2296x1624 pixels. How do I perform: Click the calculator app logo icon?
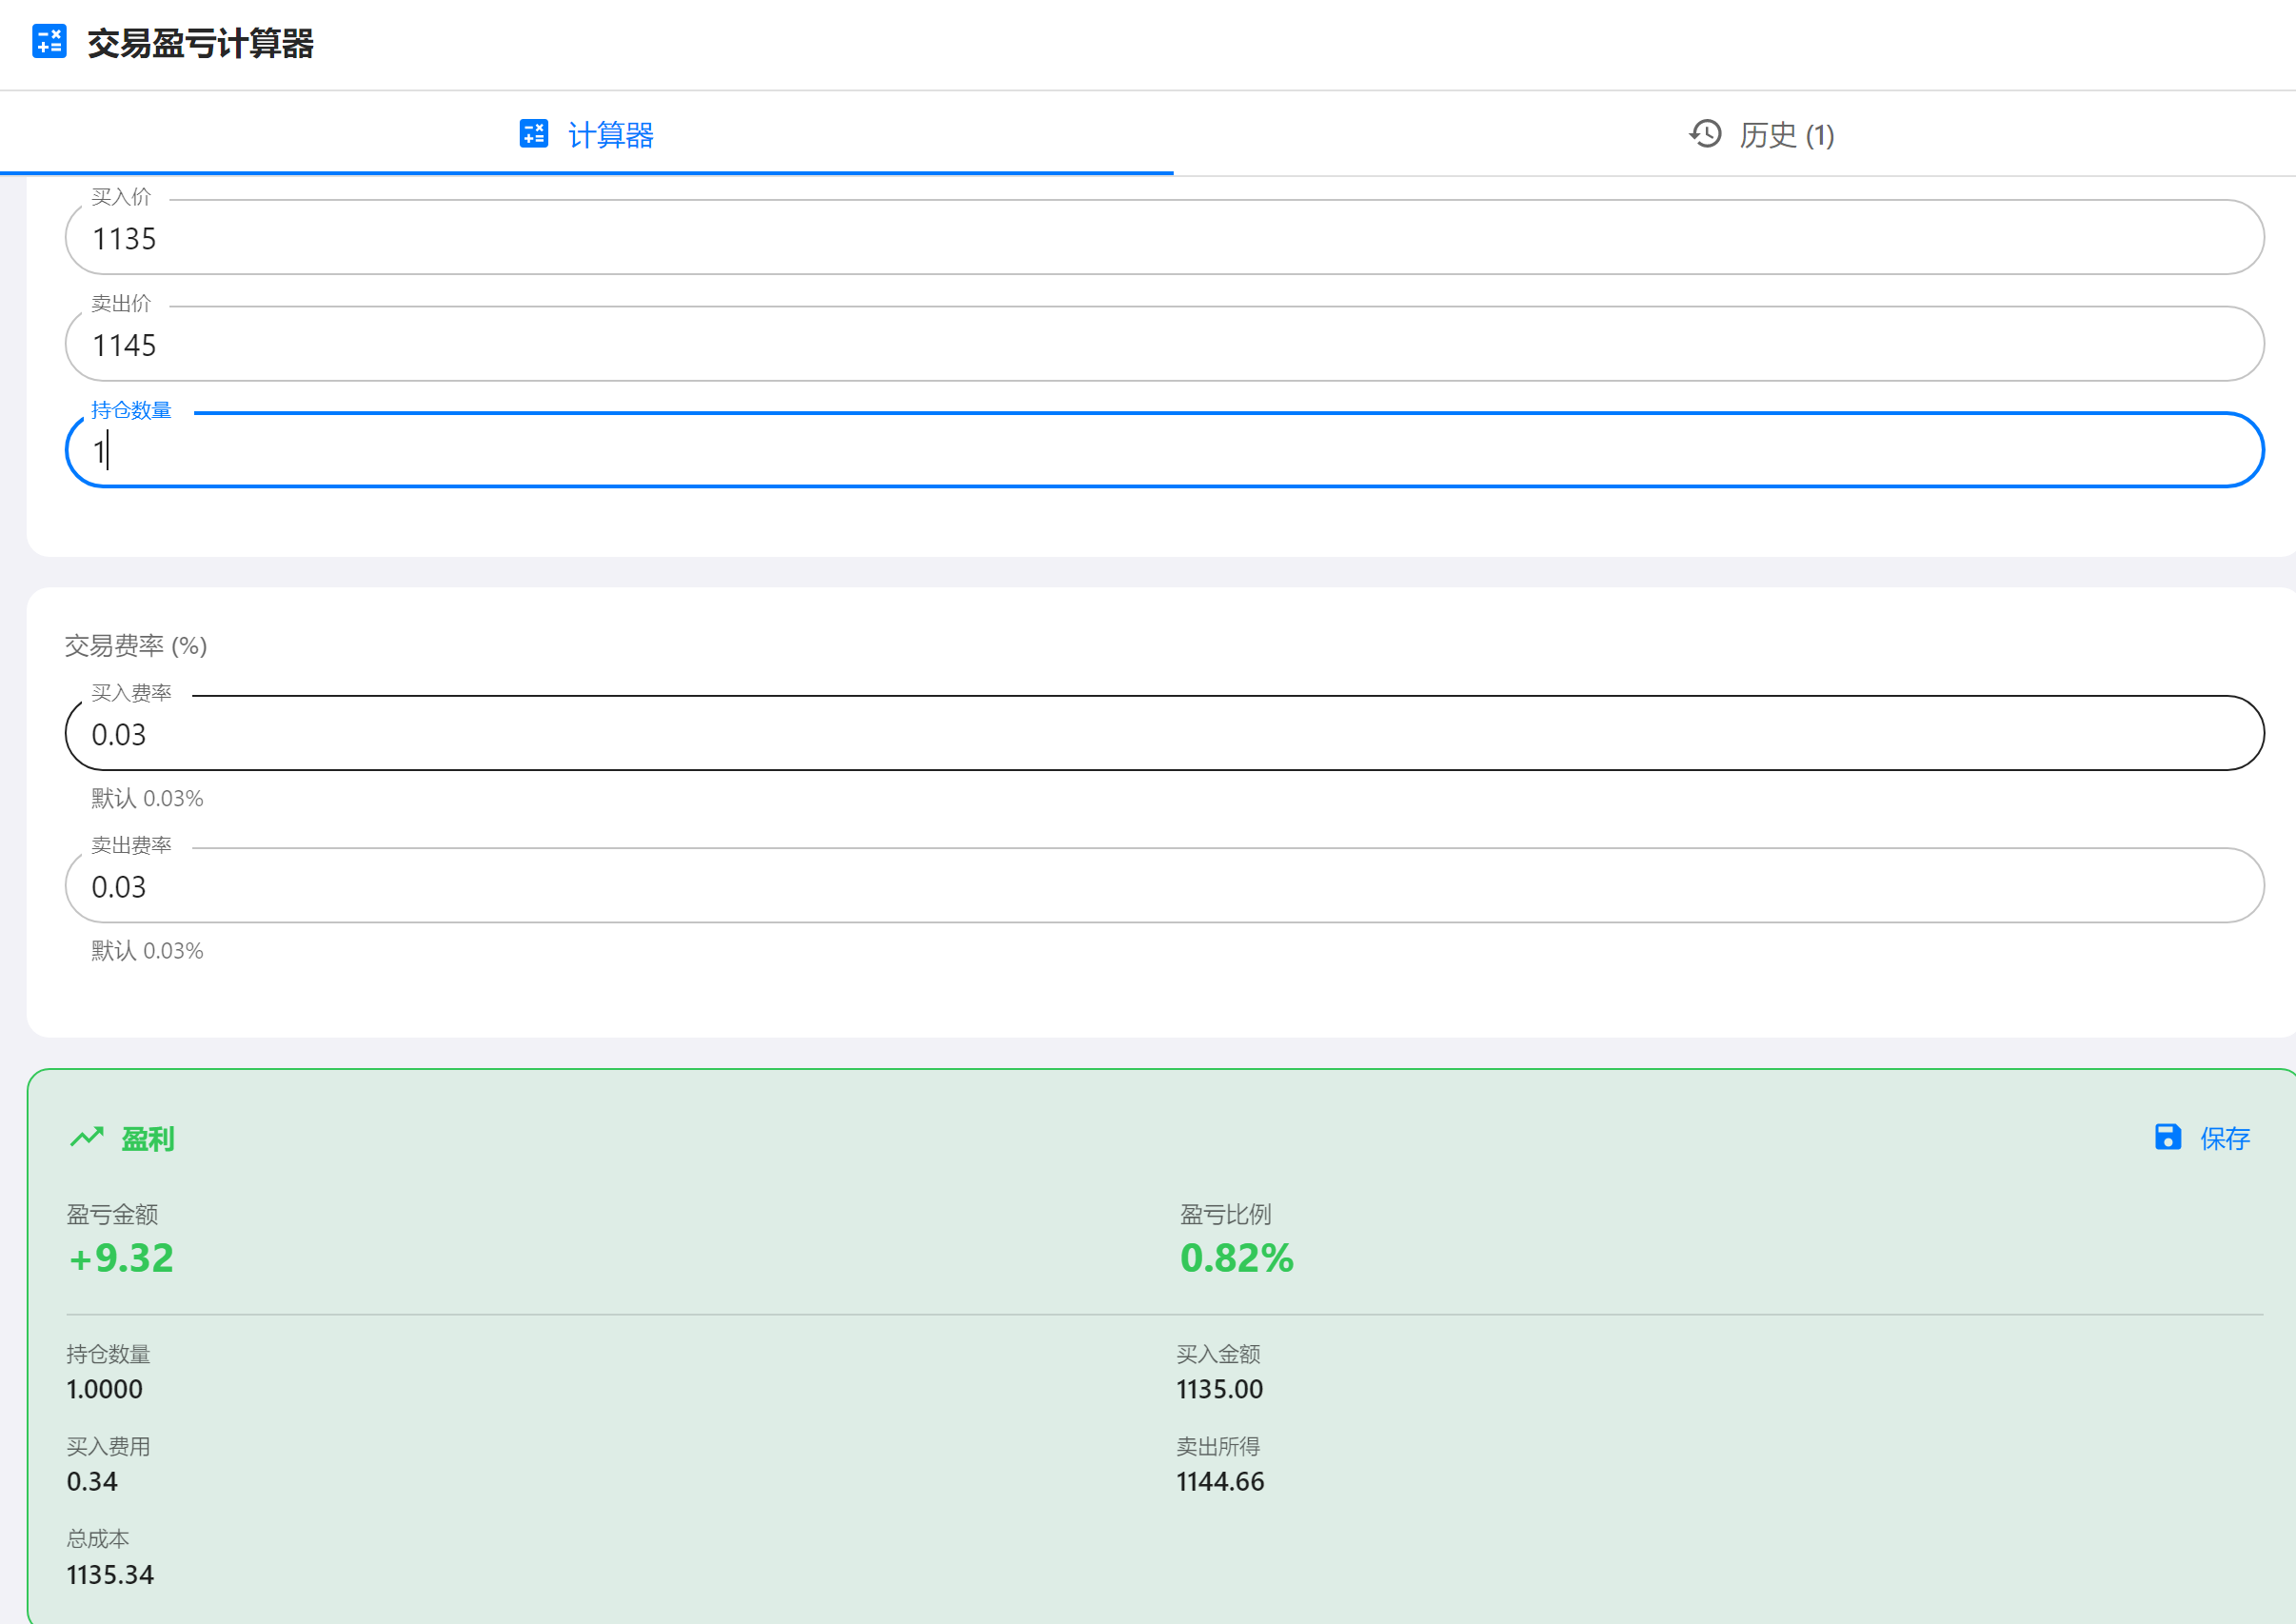point(49,42)
